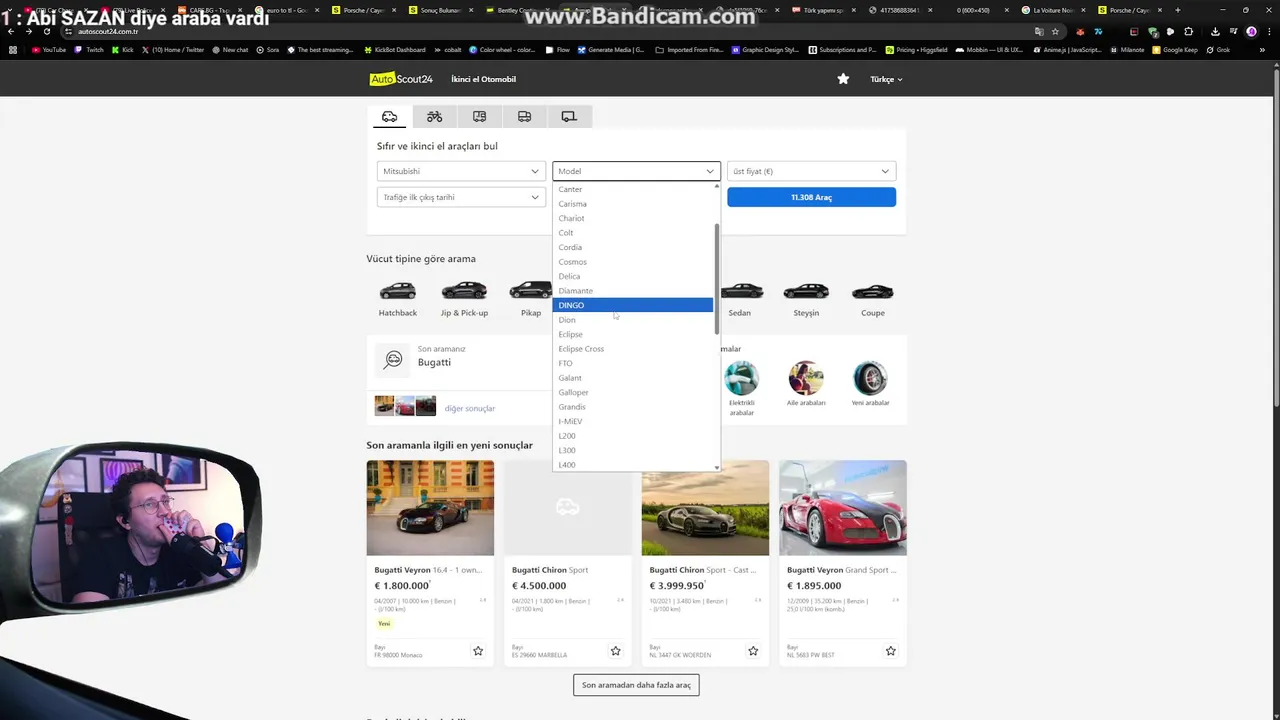Switch to the motorhome vehicle tab
This screenshot has height=720, width=1280.
pos(479,117)
